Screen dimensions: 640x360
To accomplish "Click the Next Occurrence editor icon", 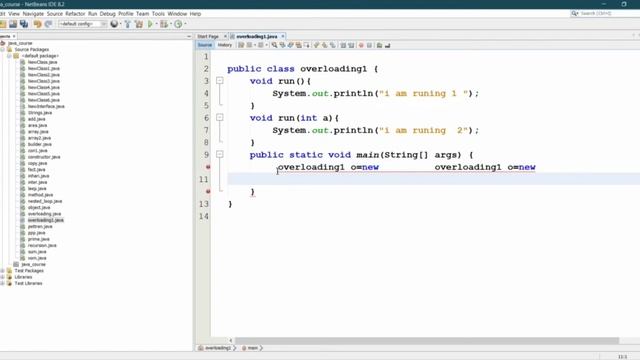I will pos(290,45).
